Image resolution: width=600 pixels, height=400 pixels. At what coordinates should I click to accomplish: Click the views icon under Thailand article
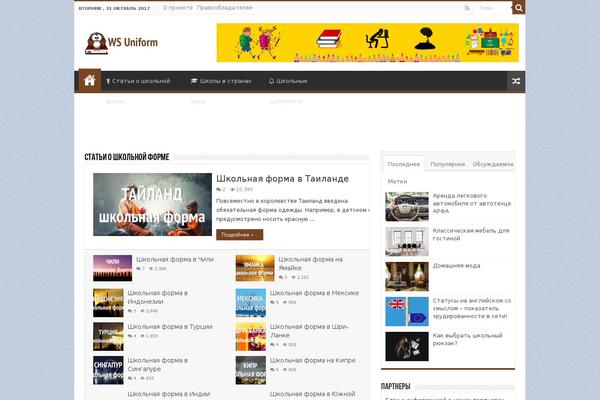coord(232,189)
